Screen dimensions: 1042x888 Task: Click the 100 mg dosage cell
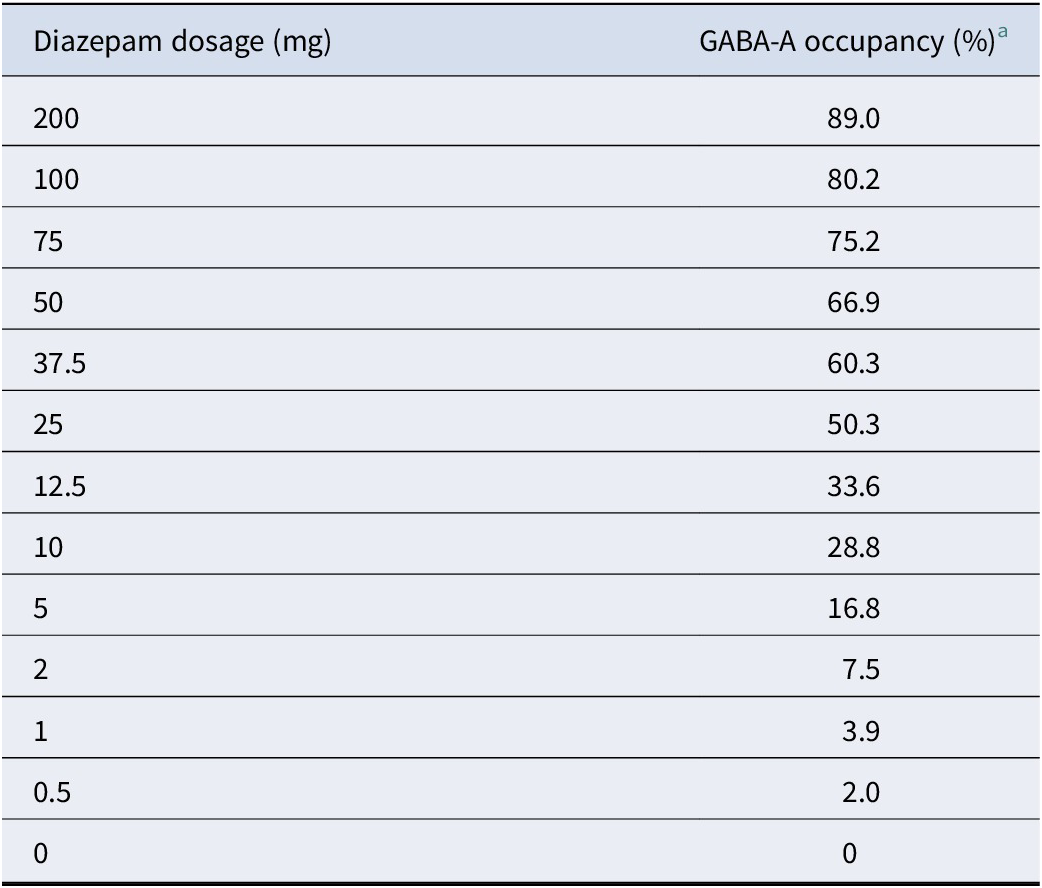(x=56, y=179)
